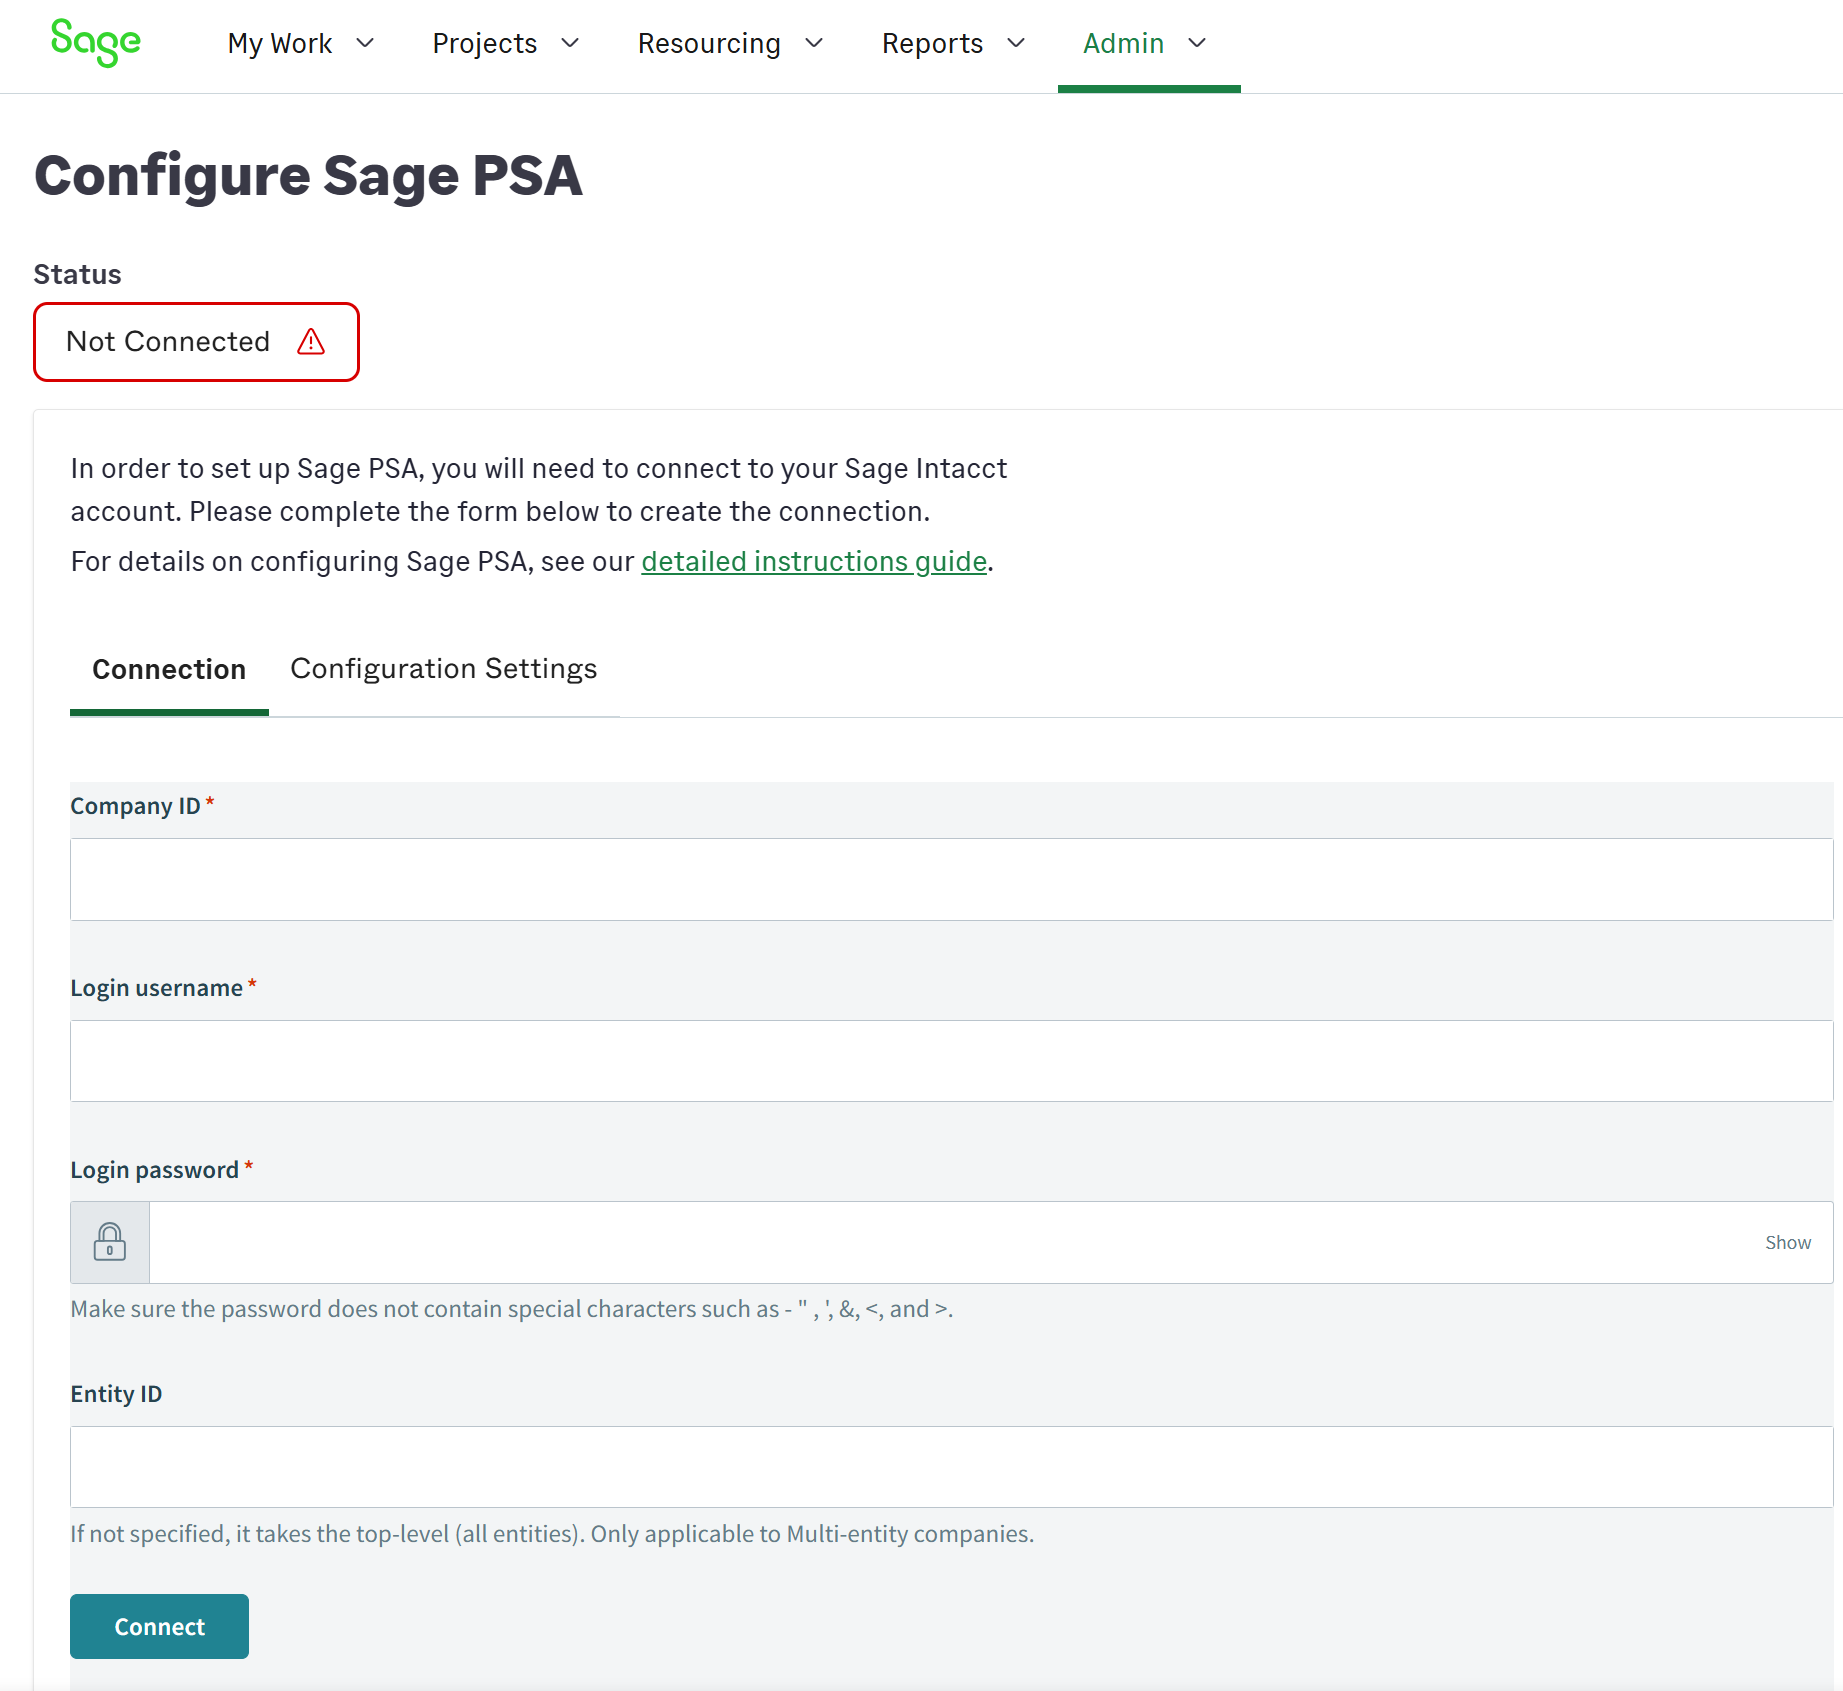Click the password special characters hint text
1843x1691 pixels.
(512, 1309)
